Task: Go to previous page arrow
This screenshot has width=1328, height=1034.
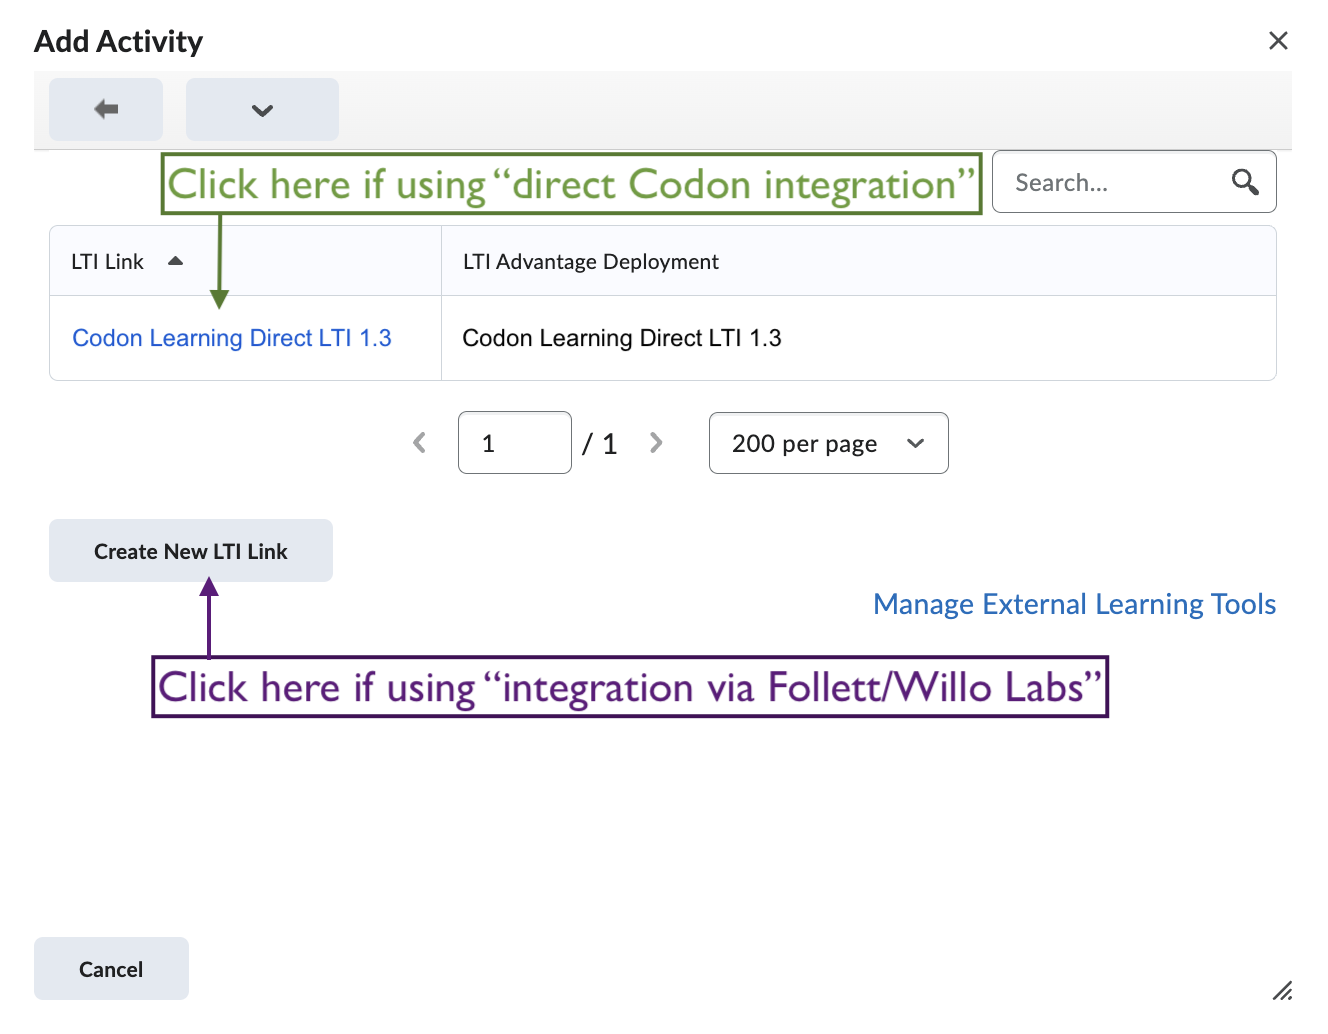Action: tap(420, 443)
